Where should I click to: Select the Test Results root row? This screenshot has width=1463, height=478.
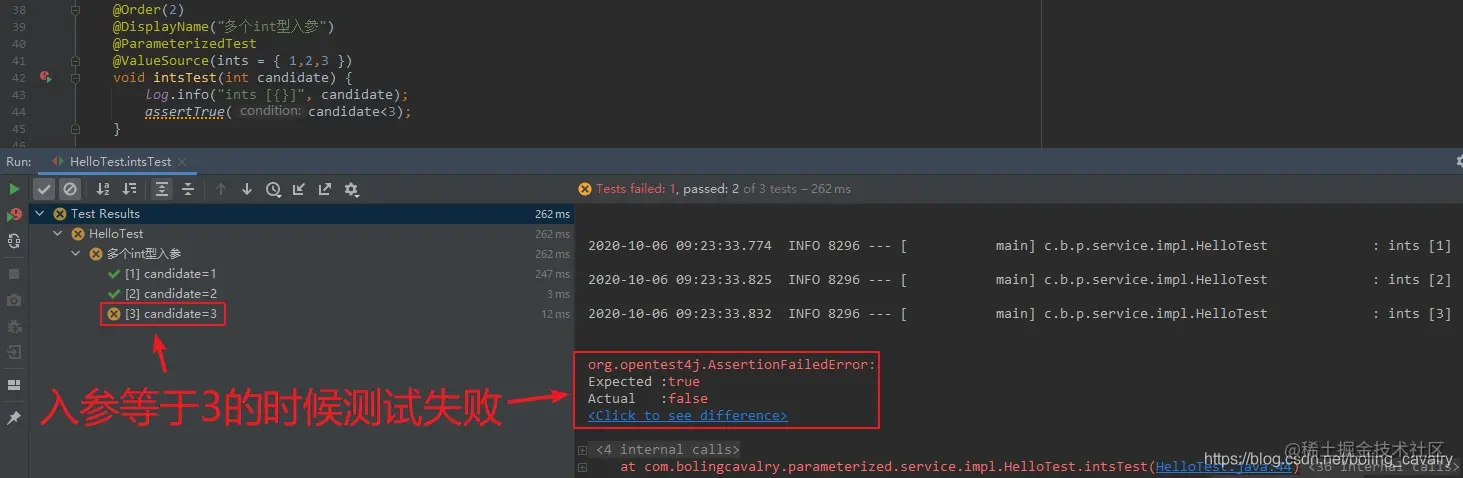click(x=302, y=213)
